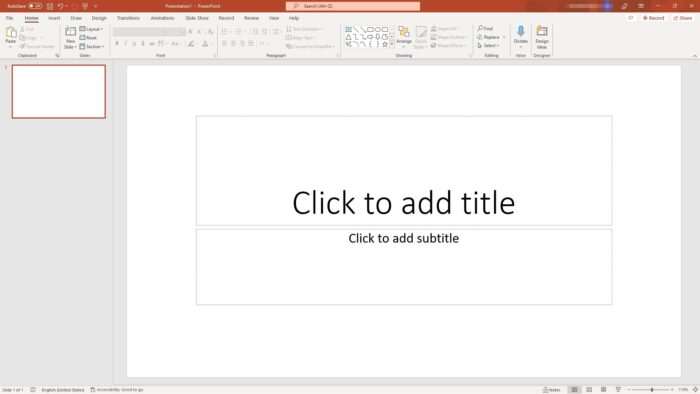Click the Text Highlight Color button
700x394 pixels.
191,44
